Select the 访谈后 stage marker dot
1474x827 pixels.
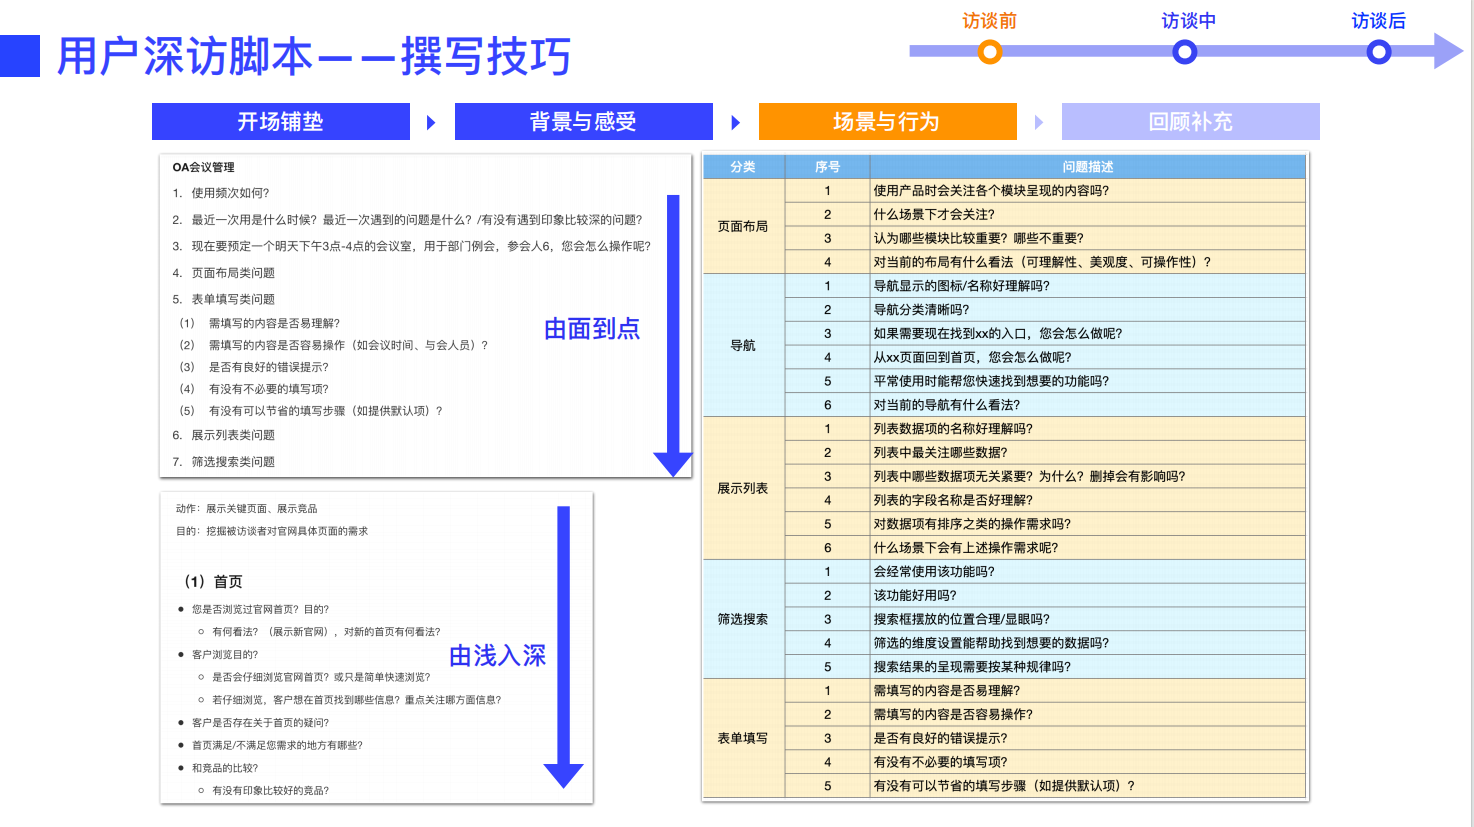[1378, 50]
